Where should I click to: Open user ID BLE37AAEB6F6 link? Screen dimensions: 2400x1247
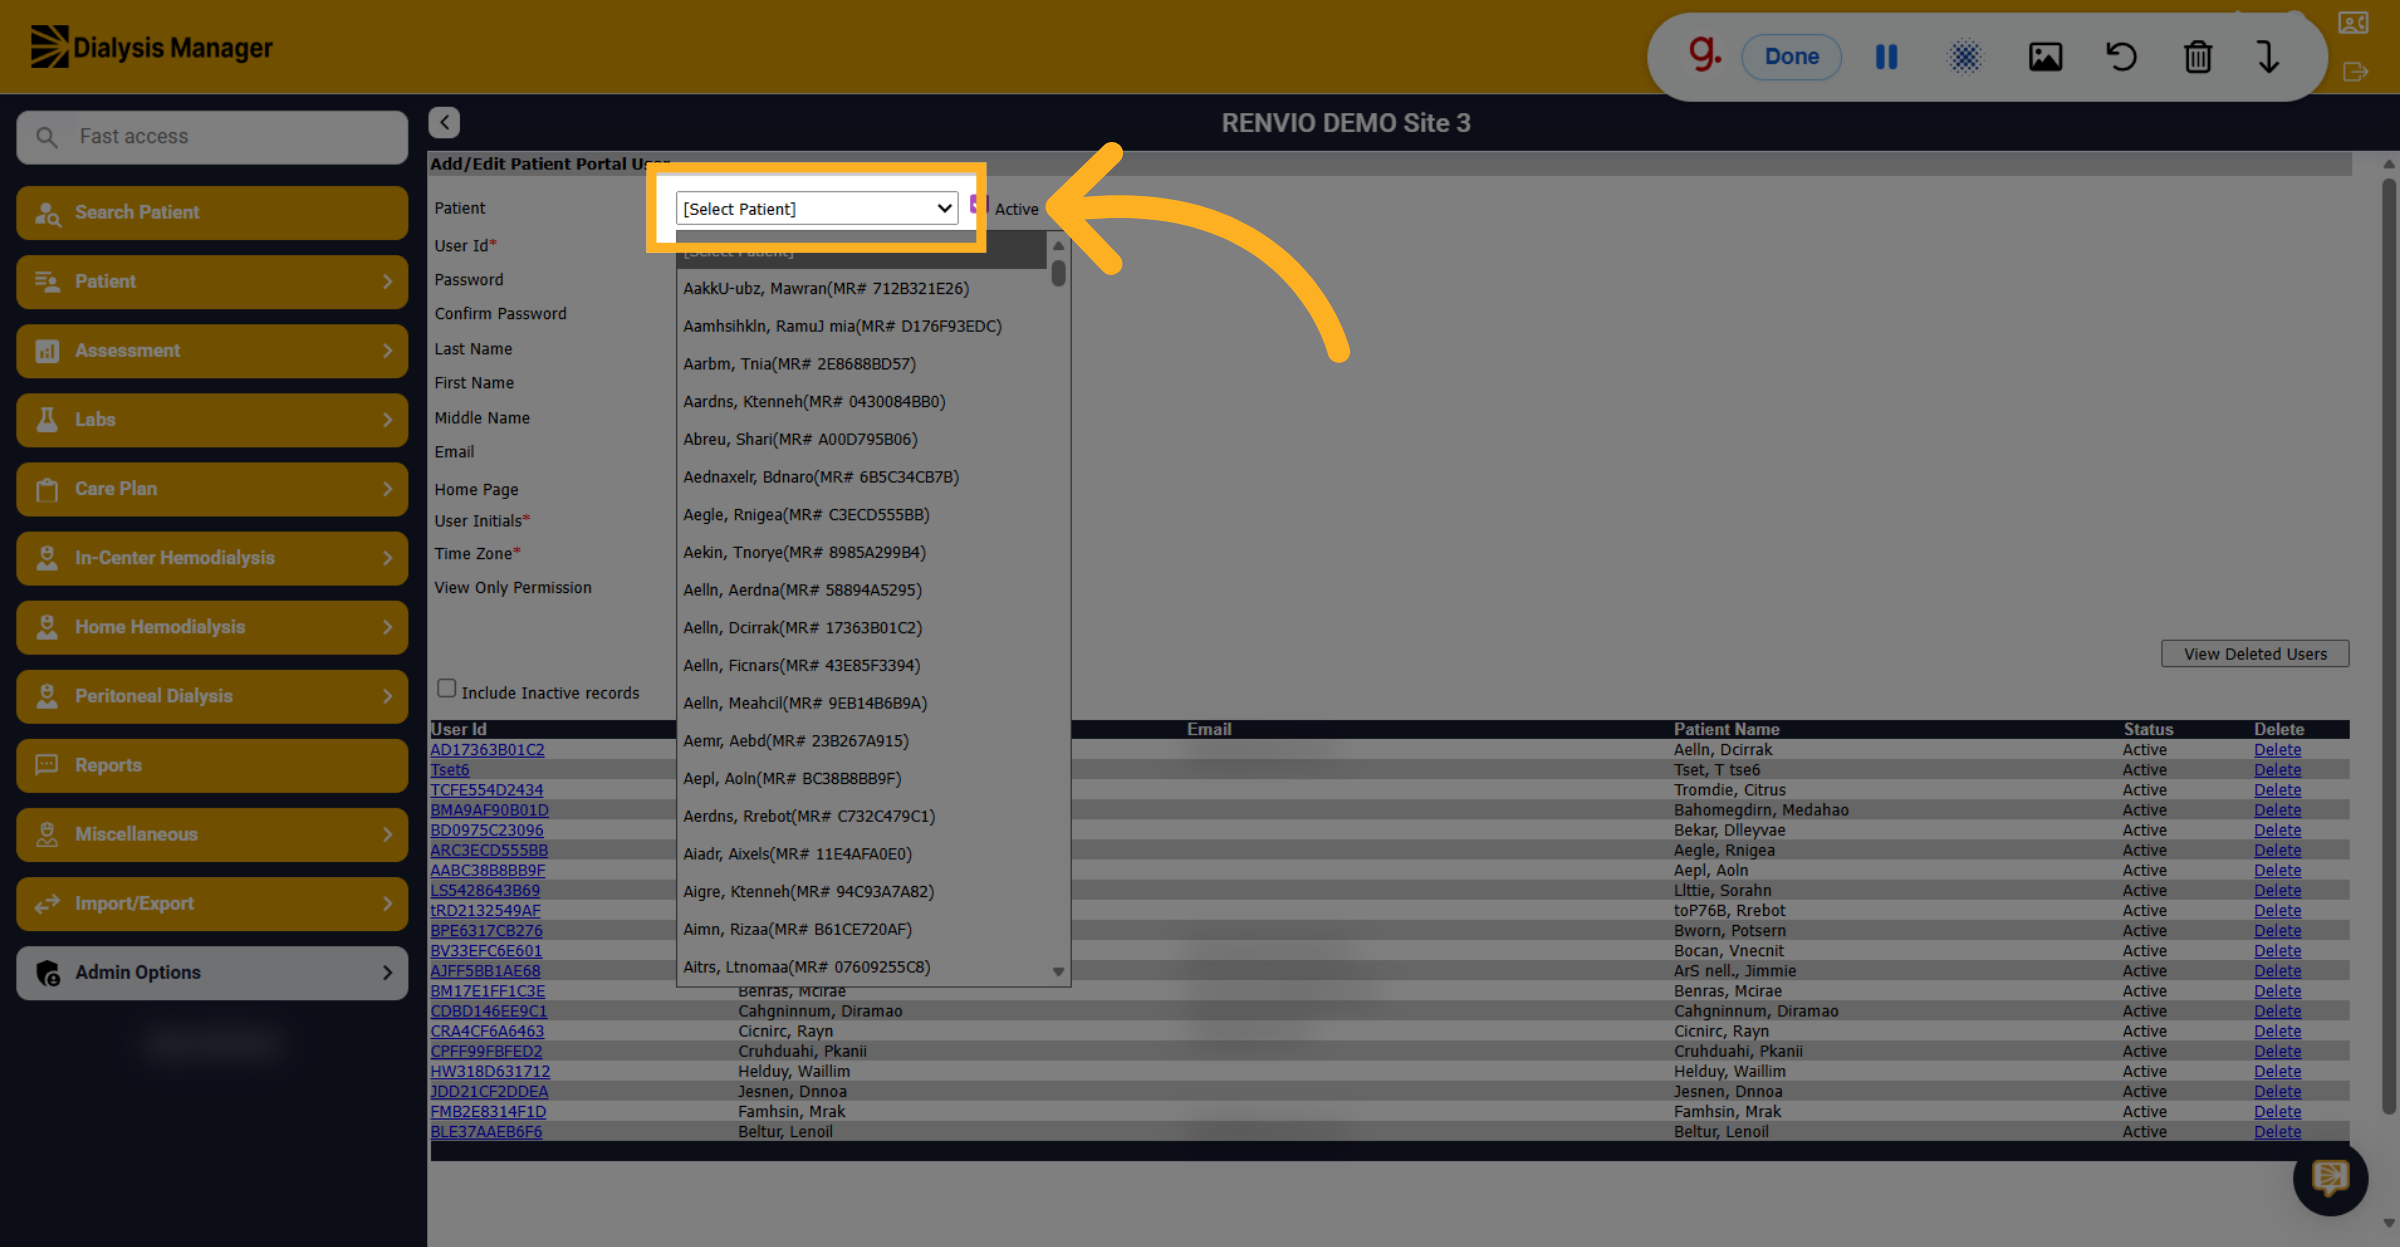click(486, 1131)
